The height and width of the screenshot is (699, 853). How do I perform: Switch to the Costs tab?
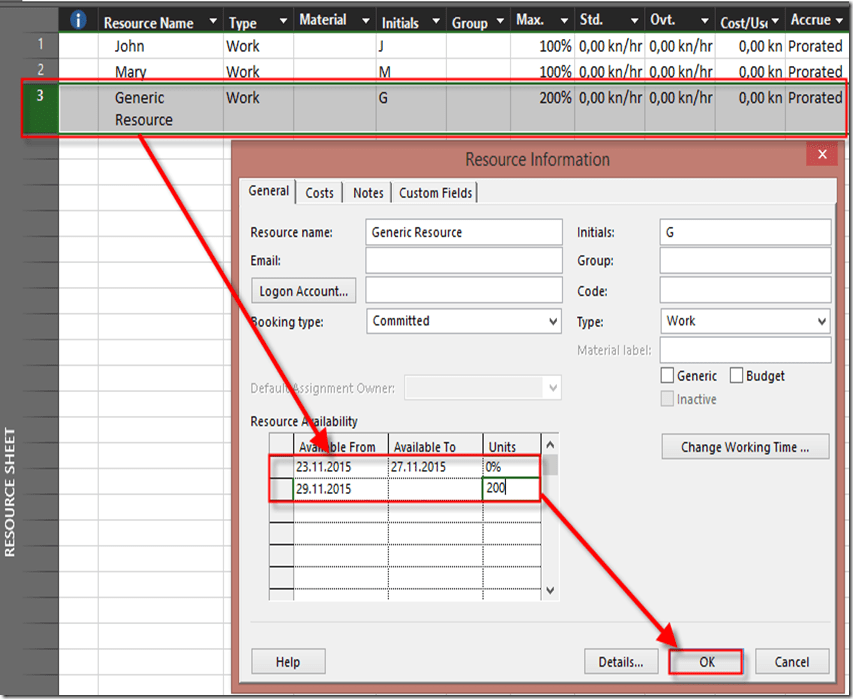pyautogui.click(x=319, y=193)
